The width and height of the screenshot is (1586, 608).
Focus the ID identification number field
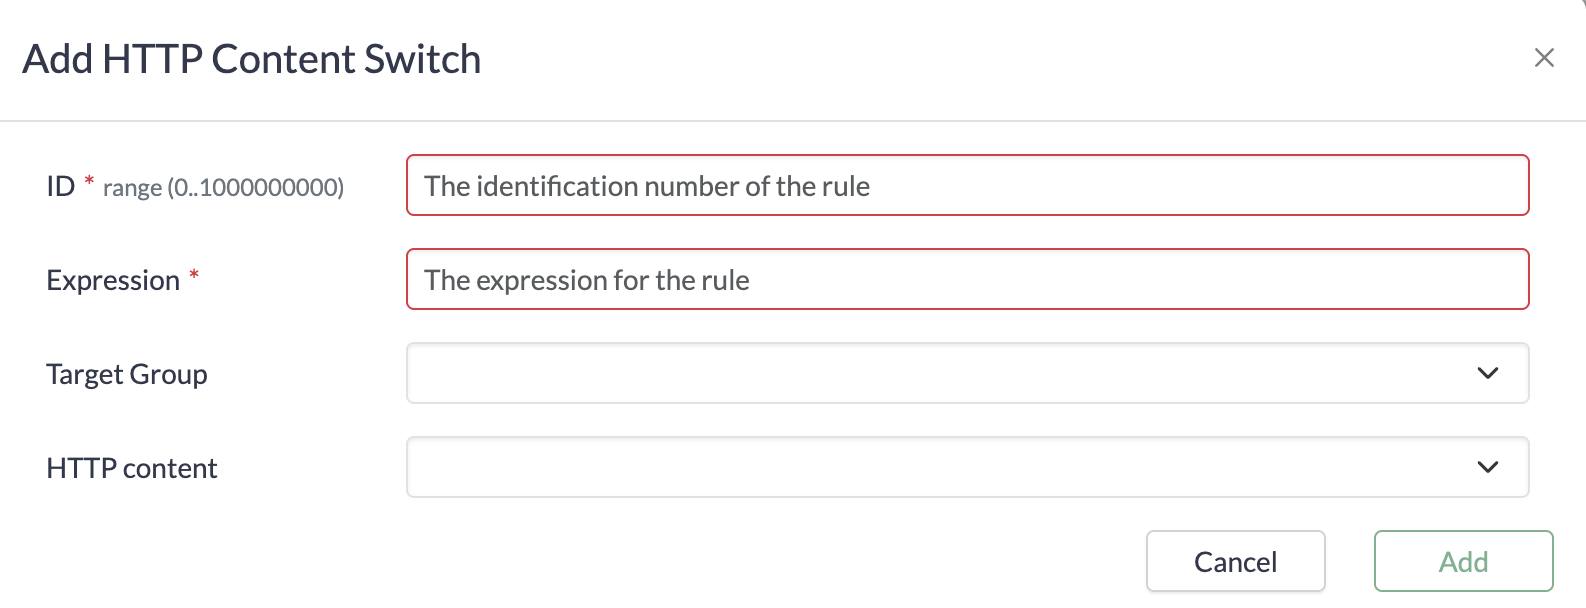click(966, 185)
